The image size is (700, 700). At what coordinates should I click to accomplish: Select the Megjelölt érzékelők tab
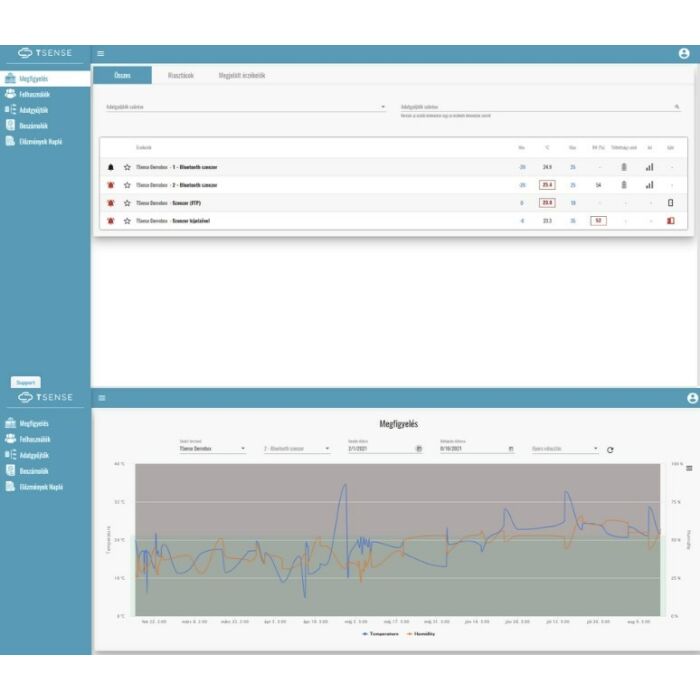[242, 75]
